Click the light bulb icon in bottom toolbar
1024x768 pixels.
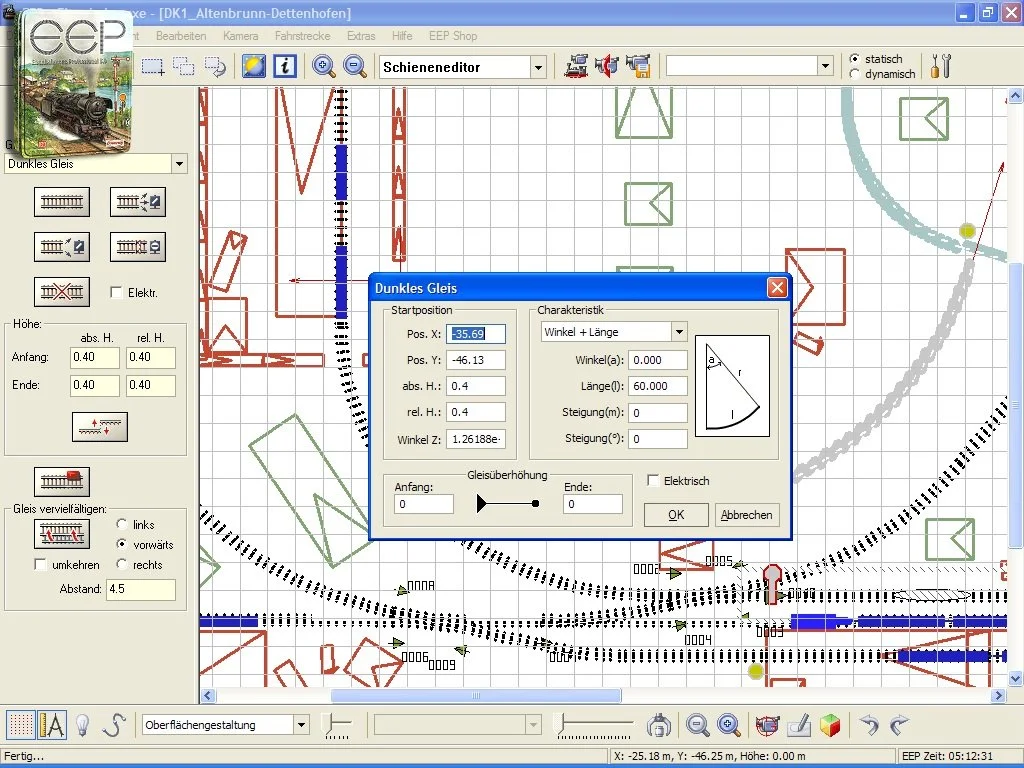pos(84,725)
